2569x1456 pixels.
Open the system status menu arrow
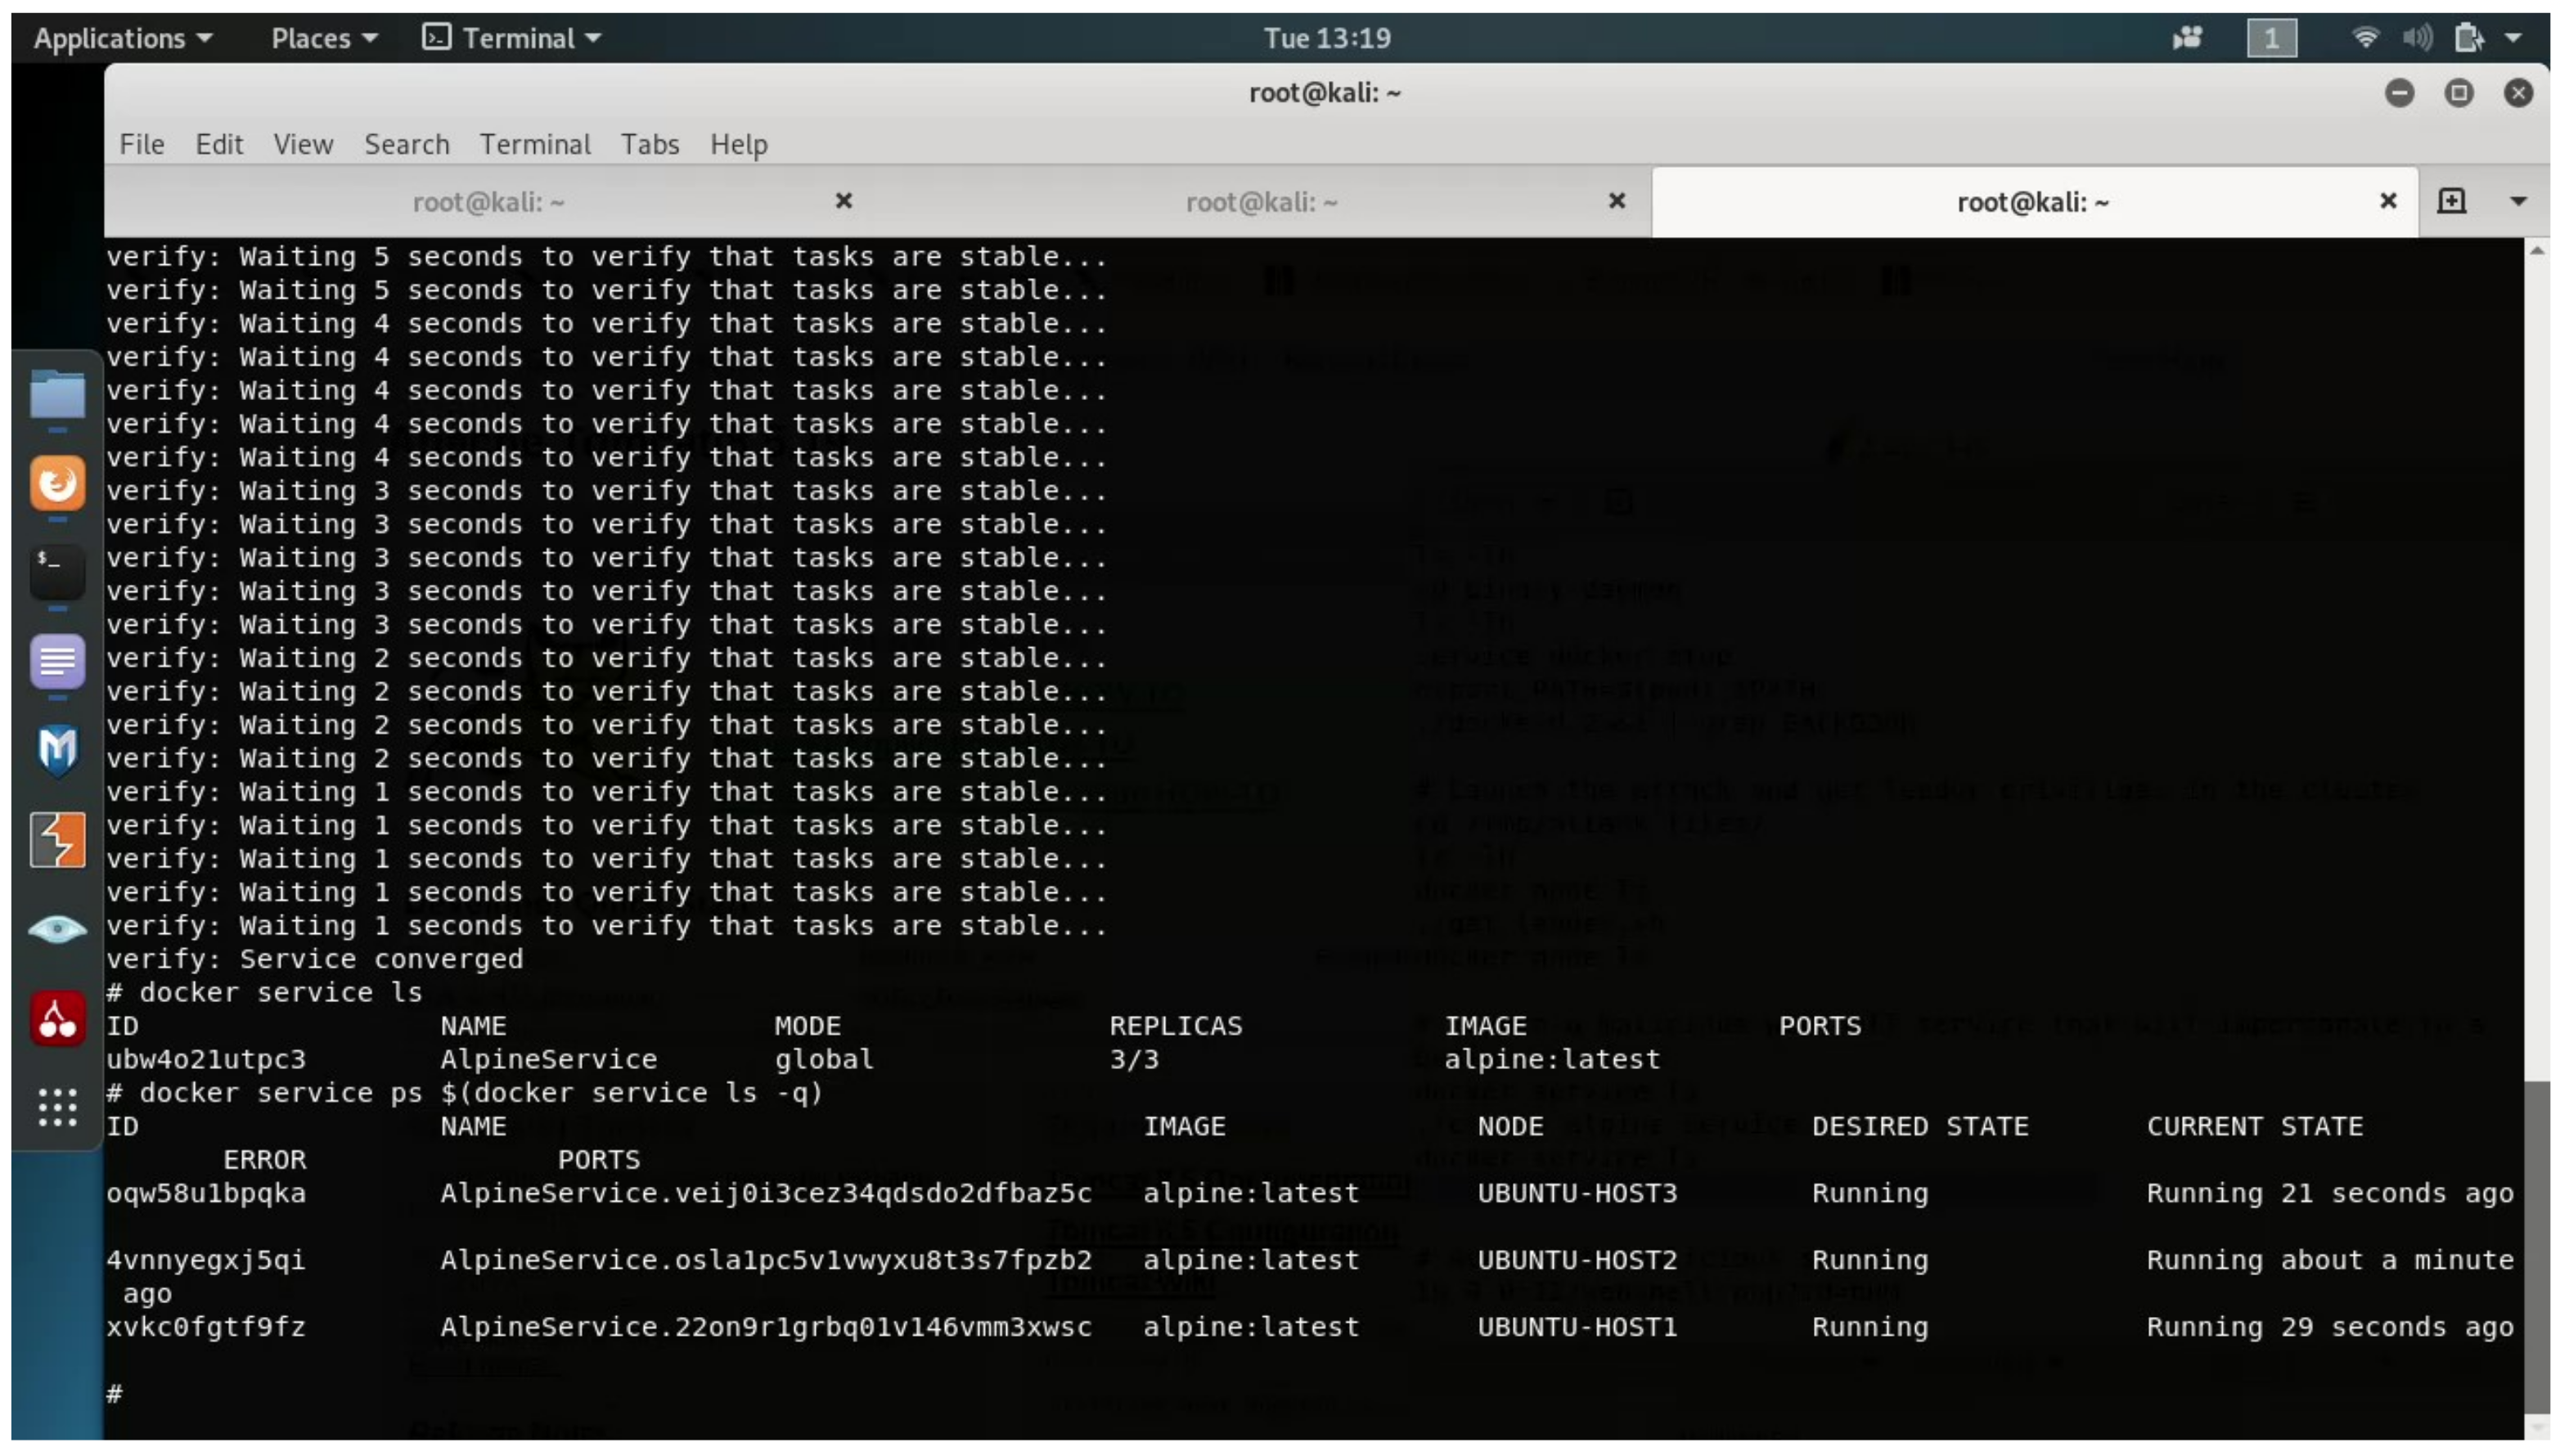2513,38
